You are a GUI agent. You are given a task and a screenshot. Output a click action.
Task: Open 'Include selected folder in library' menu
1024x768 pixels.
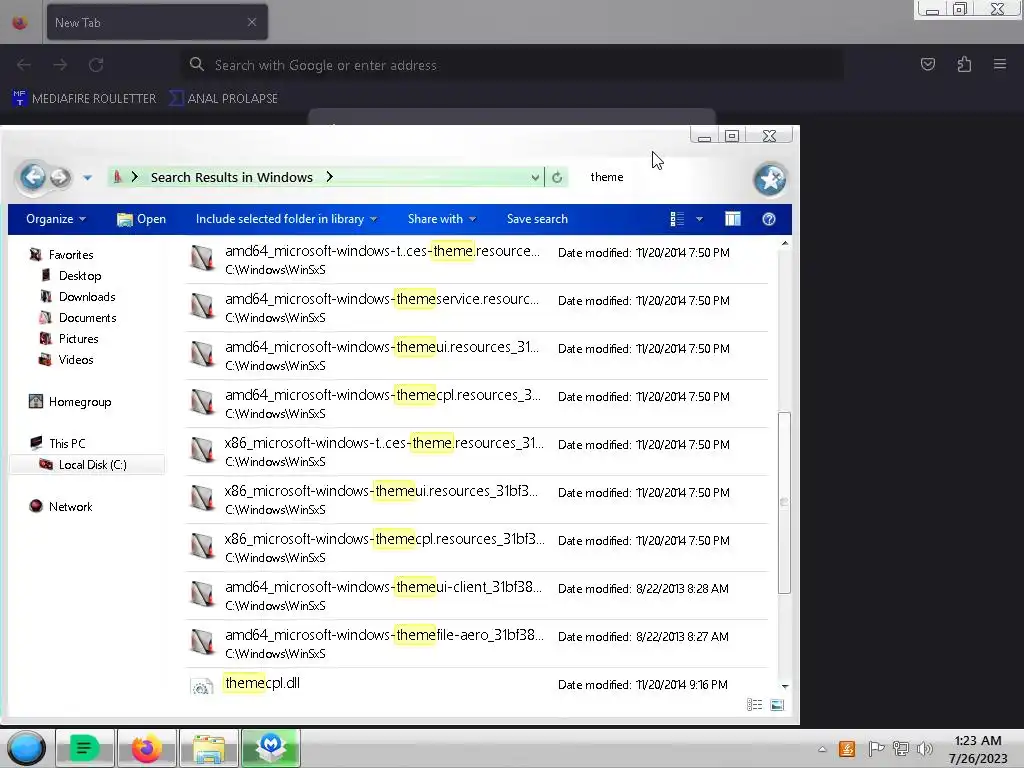[286, 219]
